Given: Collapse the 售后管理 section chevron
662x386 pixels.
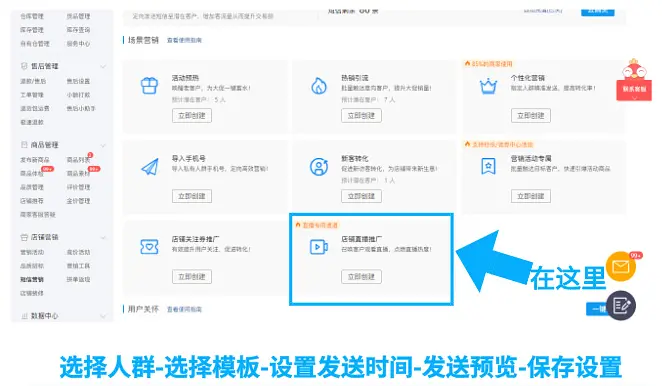Looking at the screenshot, I should (103, 66).
